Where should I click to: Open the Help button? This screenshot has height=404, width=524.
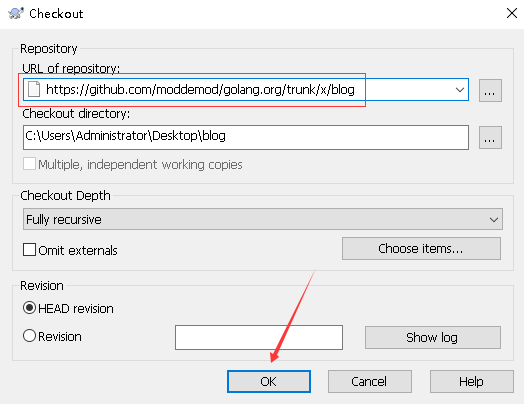[x=472, y=381]
